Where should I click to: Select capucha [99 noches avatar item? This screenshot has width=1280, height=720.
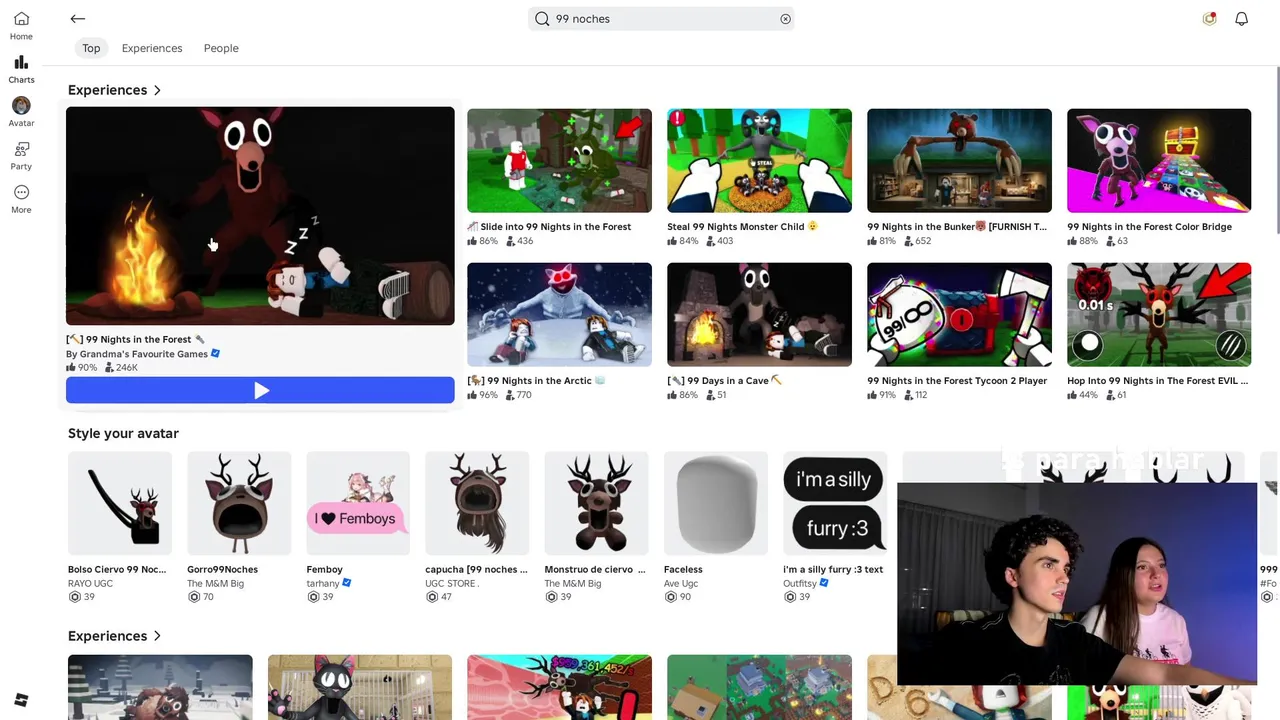coord(477,503)
